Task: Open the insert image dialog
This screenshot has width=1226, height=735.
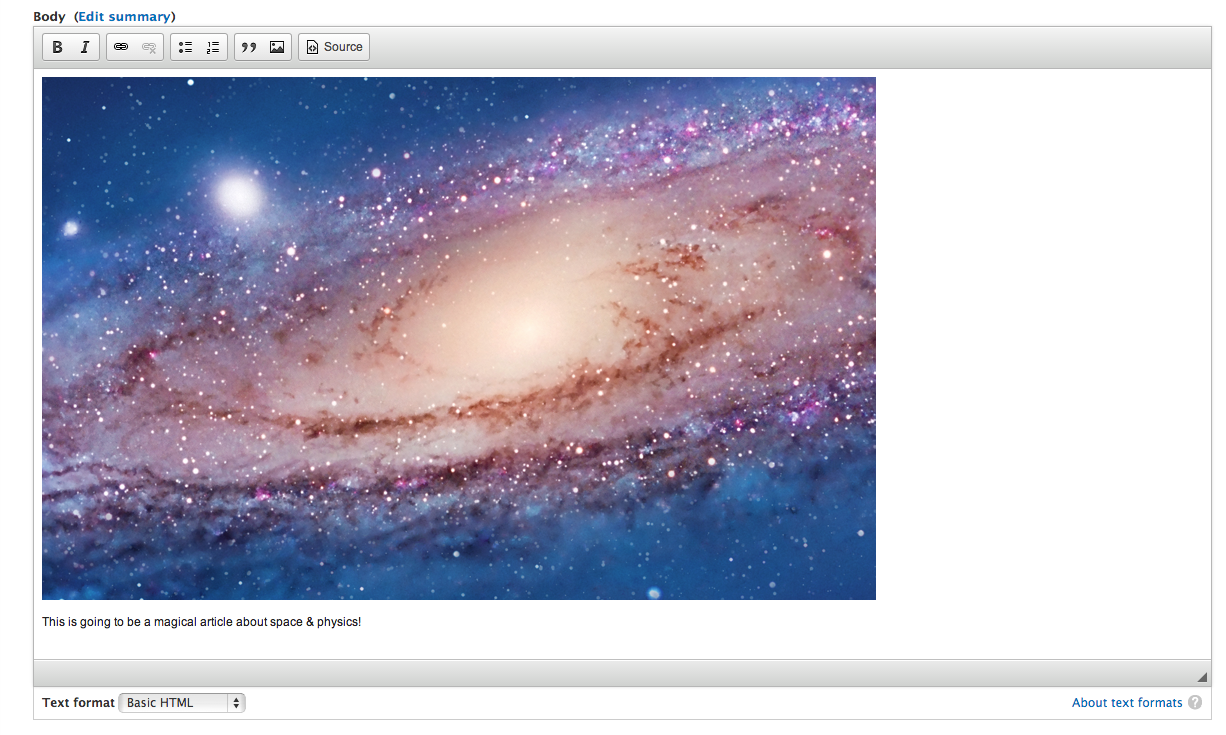Action: coord(277,47)
